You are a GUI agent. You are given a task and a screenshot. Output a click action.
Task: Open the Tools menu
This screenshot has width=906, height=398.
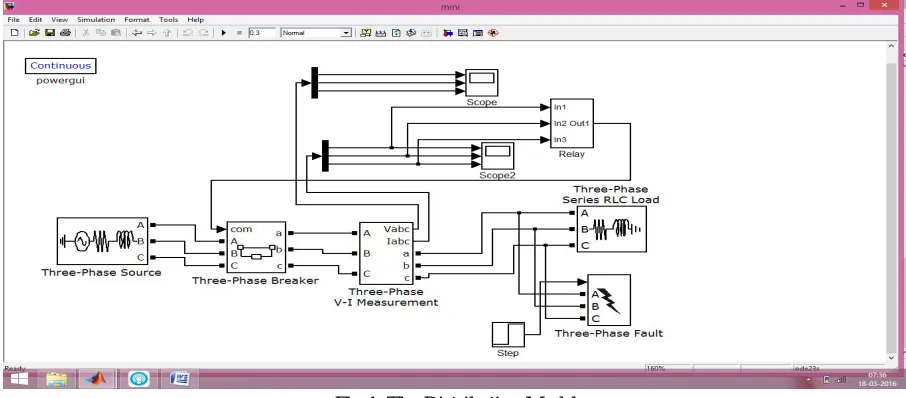[x=169, y=20]
